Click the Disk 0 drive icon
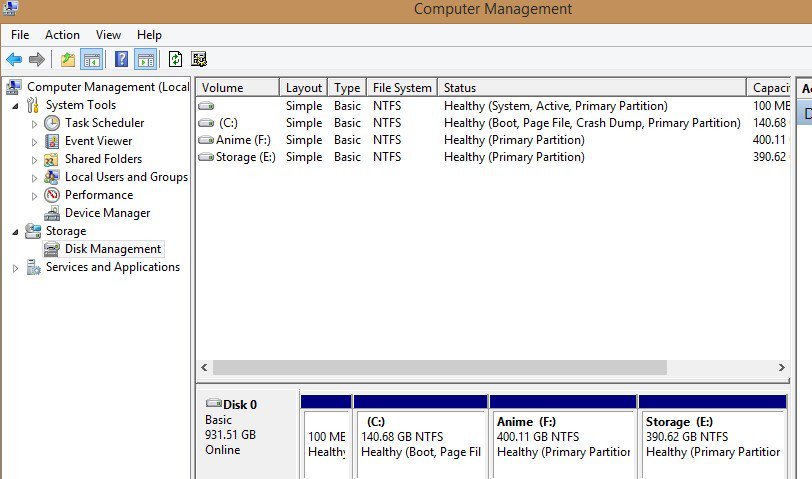The height and width of the screenshot is (479, 812). click(213, 403)
